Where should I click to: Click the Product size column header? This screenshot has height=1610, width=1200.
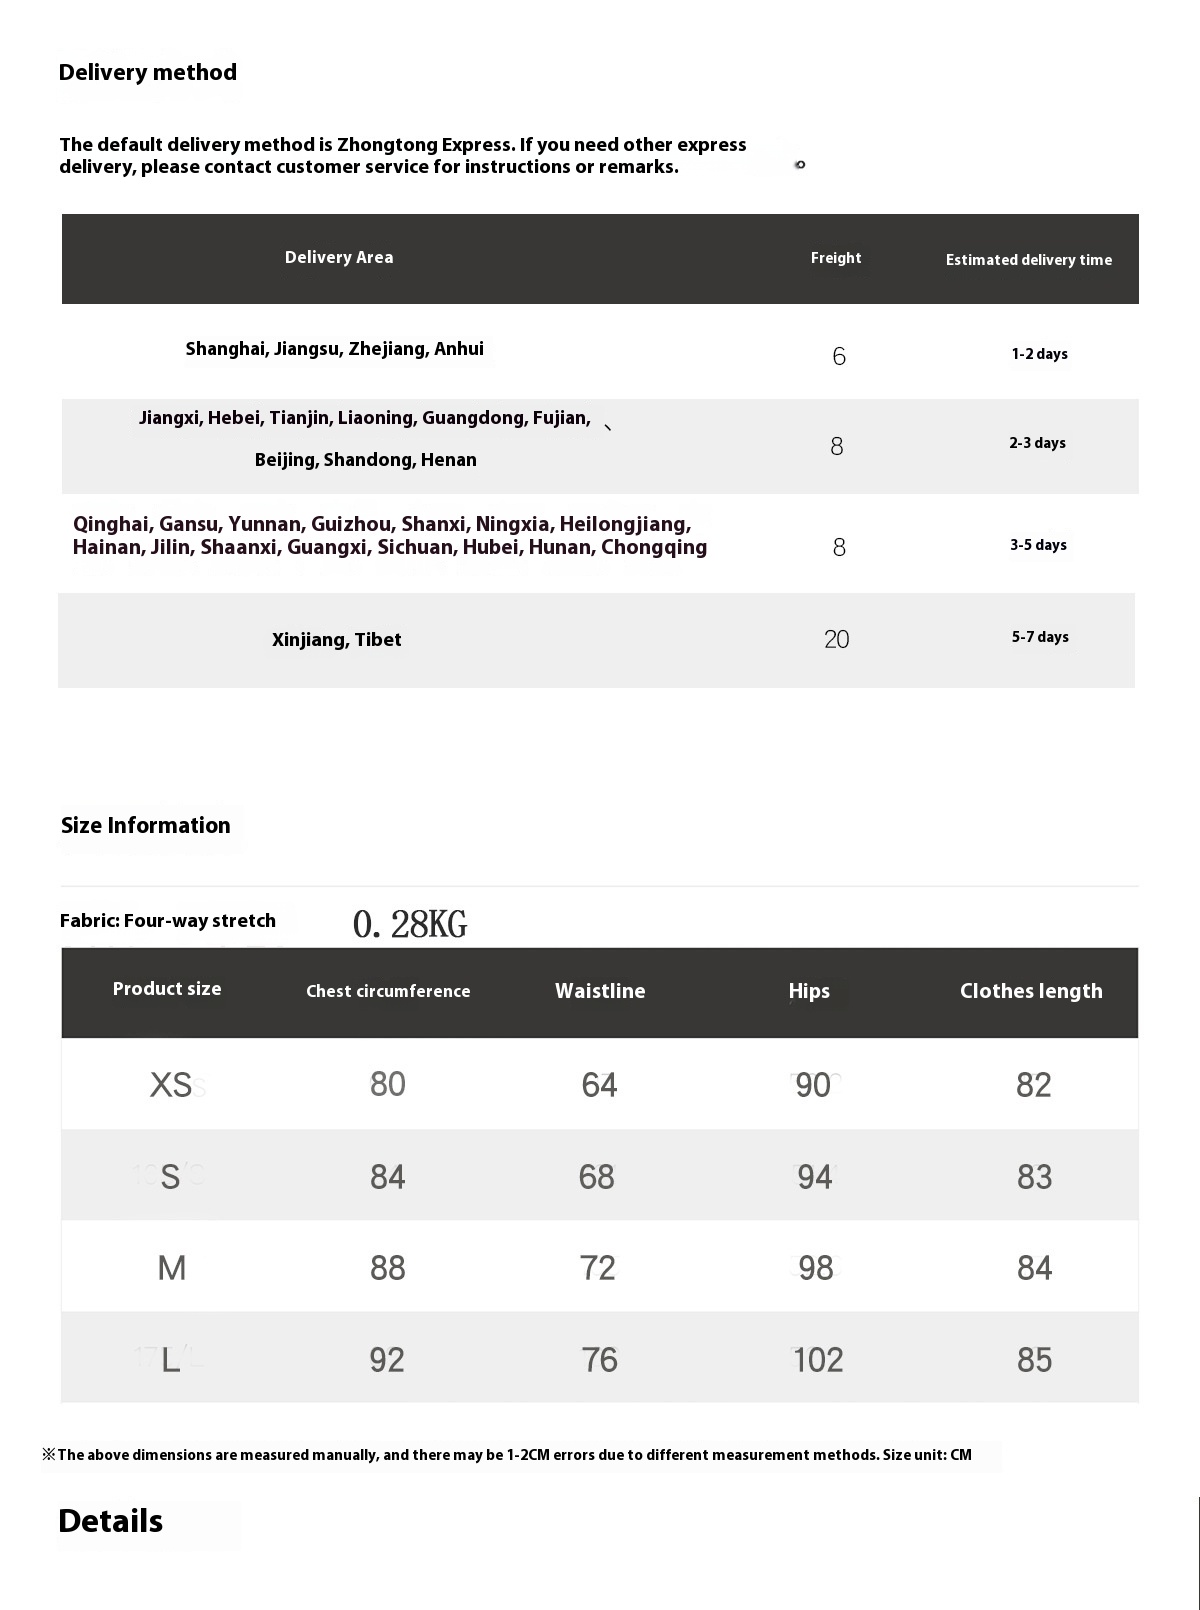[167, 989]
